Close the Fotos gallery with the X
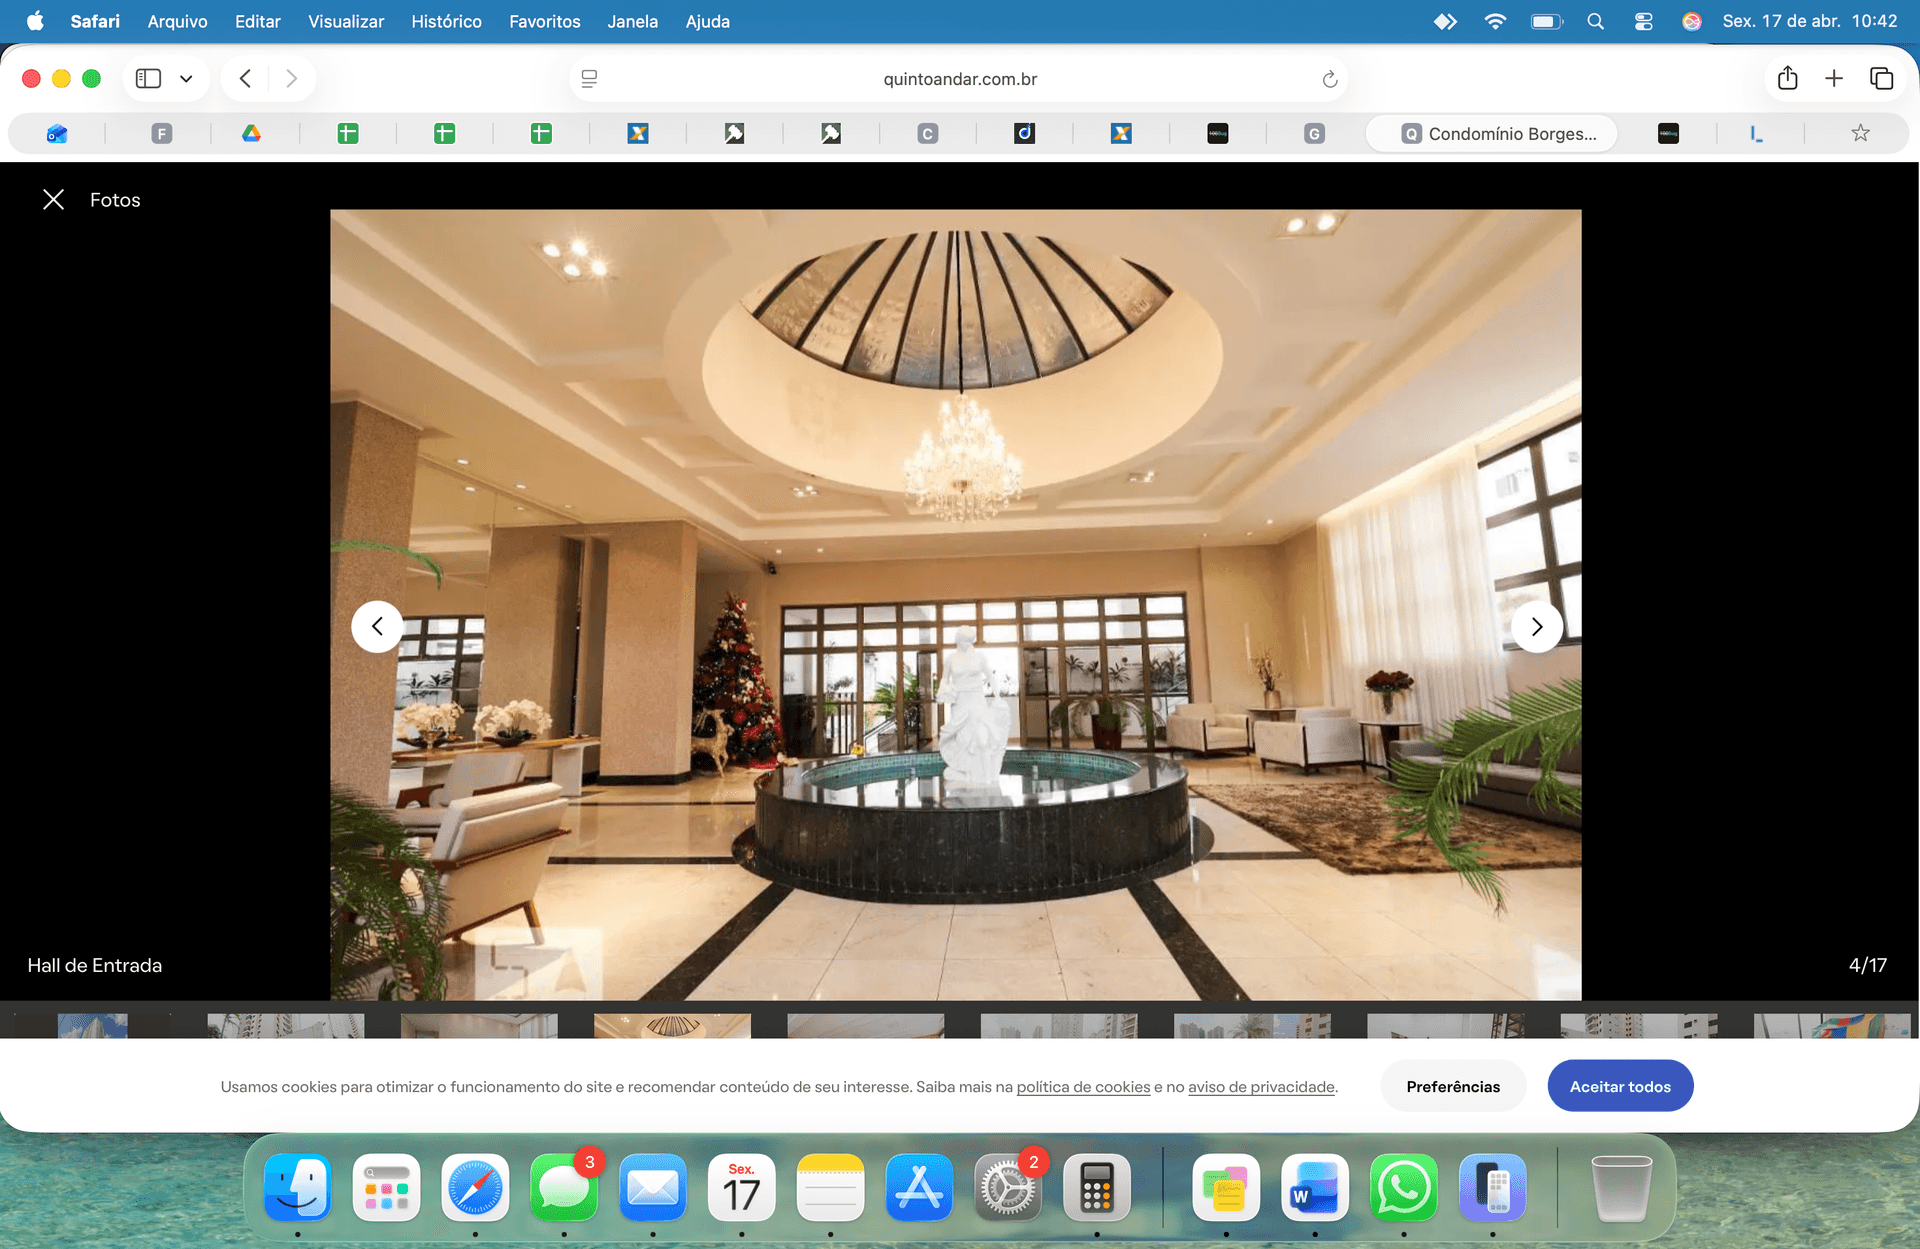This screenshot has height=1249, width=1920. click(54, 200)
